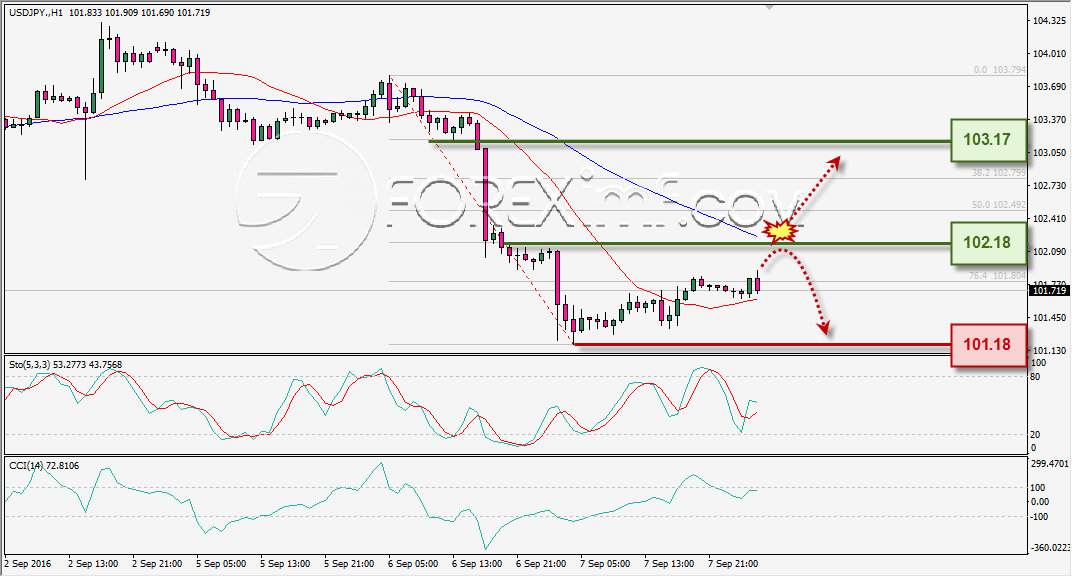The height and width of the screenshot is (577, 1072).
Task: Select the green horizontal line at 103.17
Action: point(690,142)
